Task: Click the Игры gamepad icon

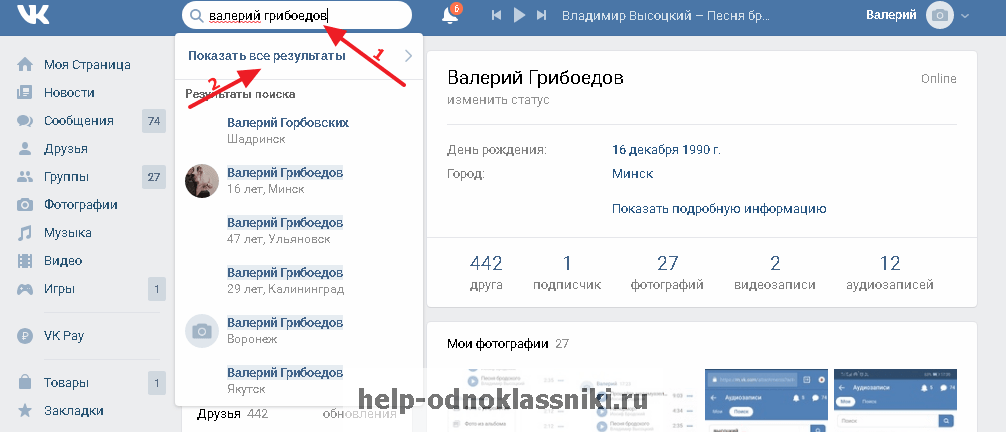Action: (25, 289)
